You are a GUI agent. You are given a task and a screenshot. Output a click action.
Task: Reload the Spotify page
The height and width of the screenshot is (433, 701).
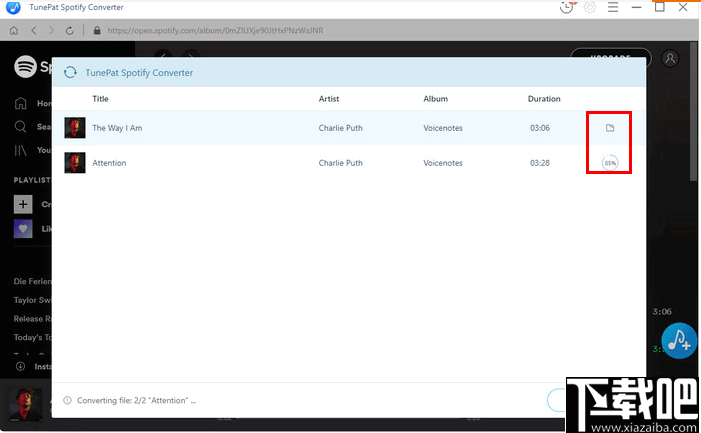coord(69,30)
